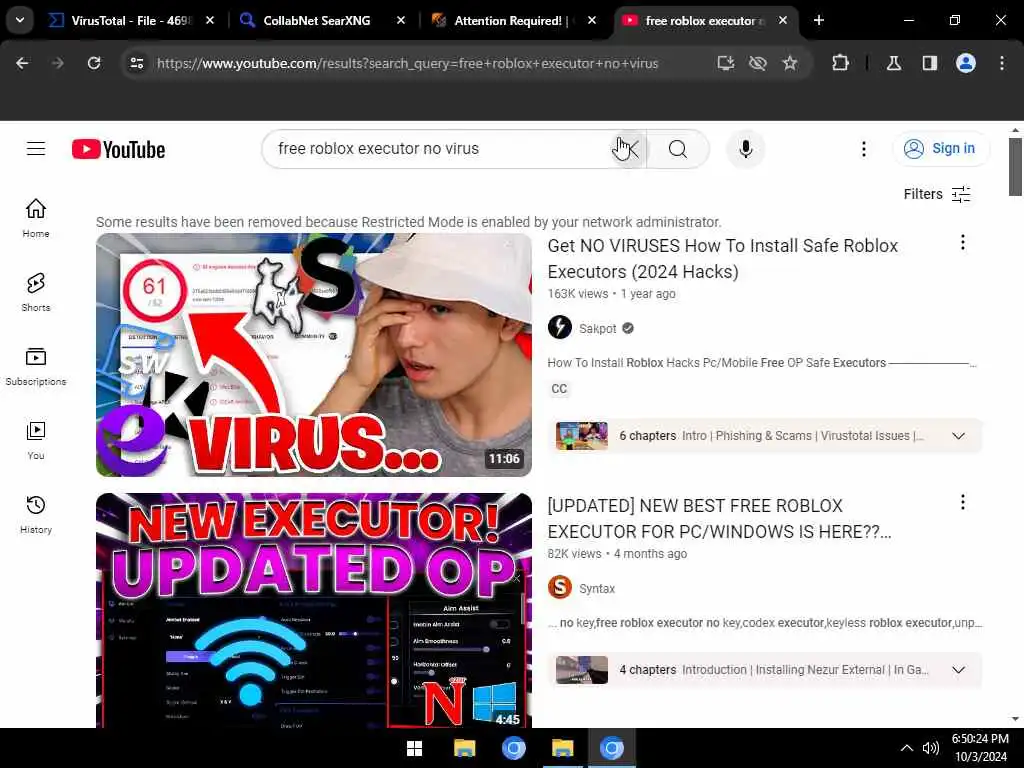Open the tab search dropdown arrow
1024x768 pixels.
[20, 20]
